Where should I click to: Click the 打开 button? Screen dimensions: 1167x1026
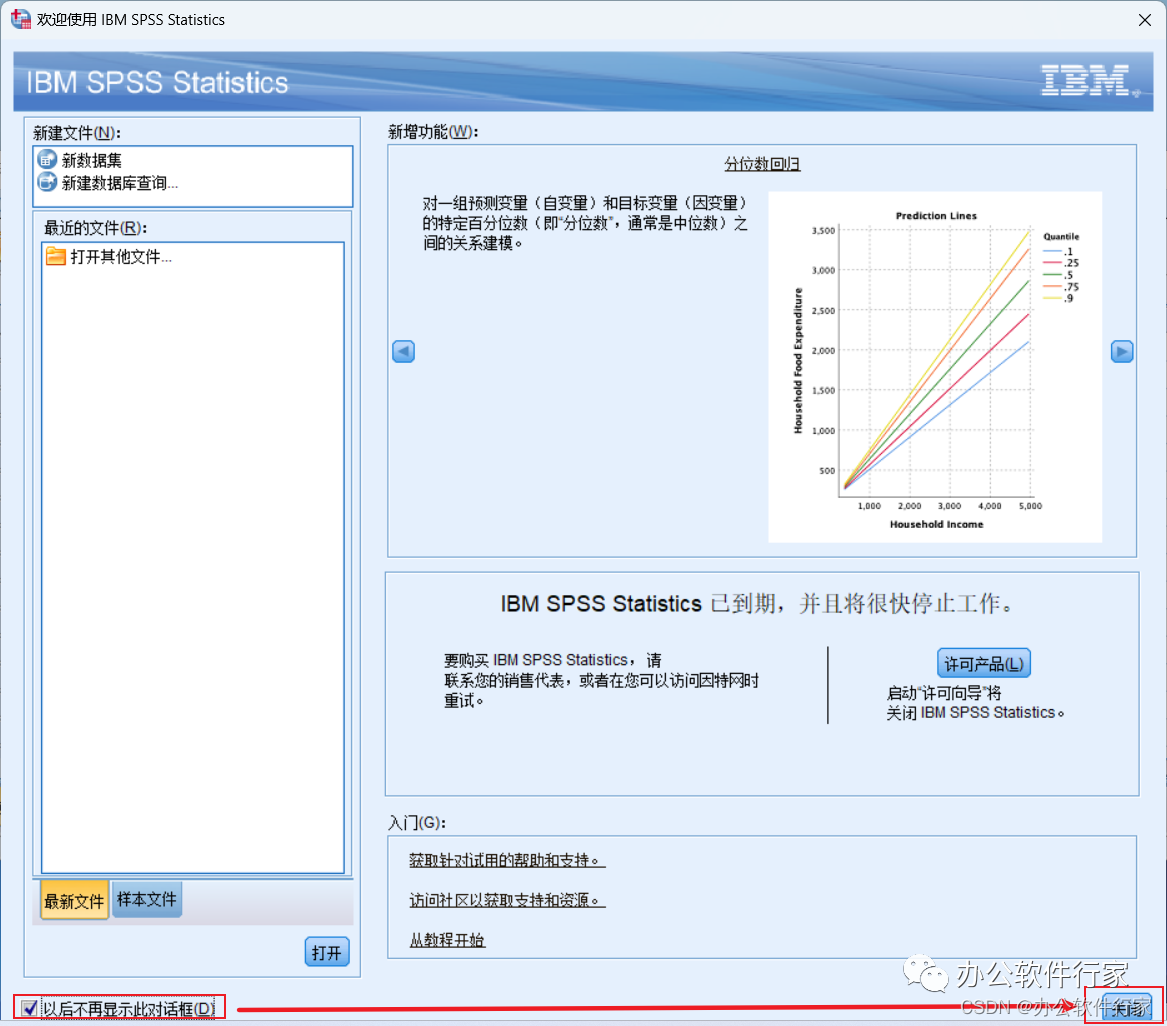(x=327, y=952)
